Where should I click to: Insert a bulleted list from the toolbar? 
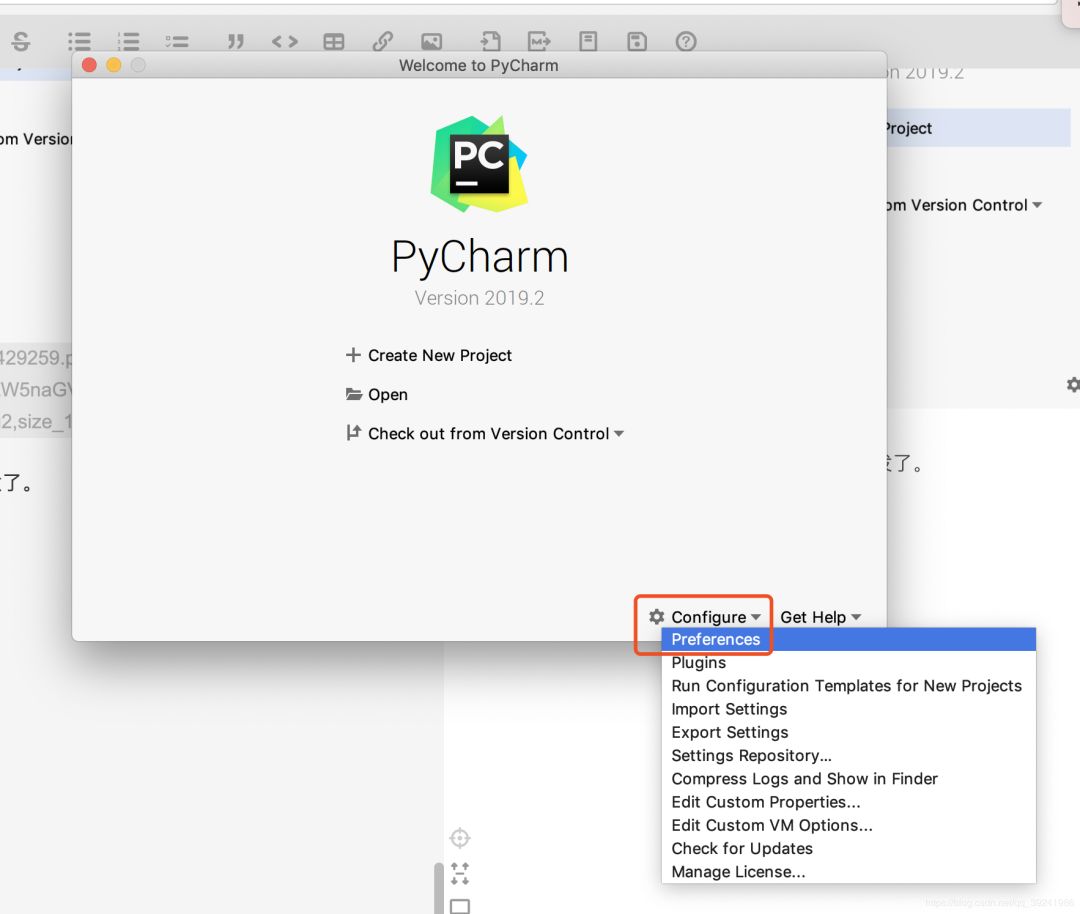coord(79,41)
